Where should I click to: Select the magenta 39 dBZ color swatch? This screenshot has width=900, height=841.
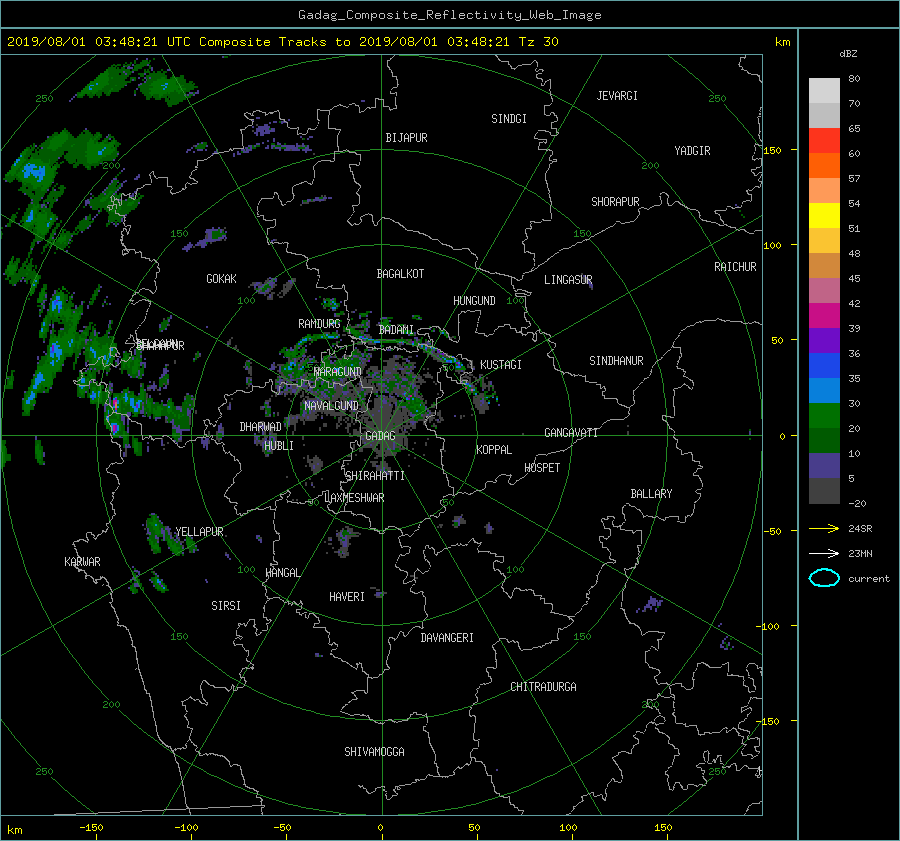coord(824,315)
